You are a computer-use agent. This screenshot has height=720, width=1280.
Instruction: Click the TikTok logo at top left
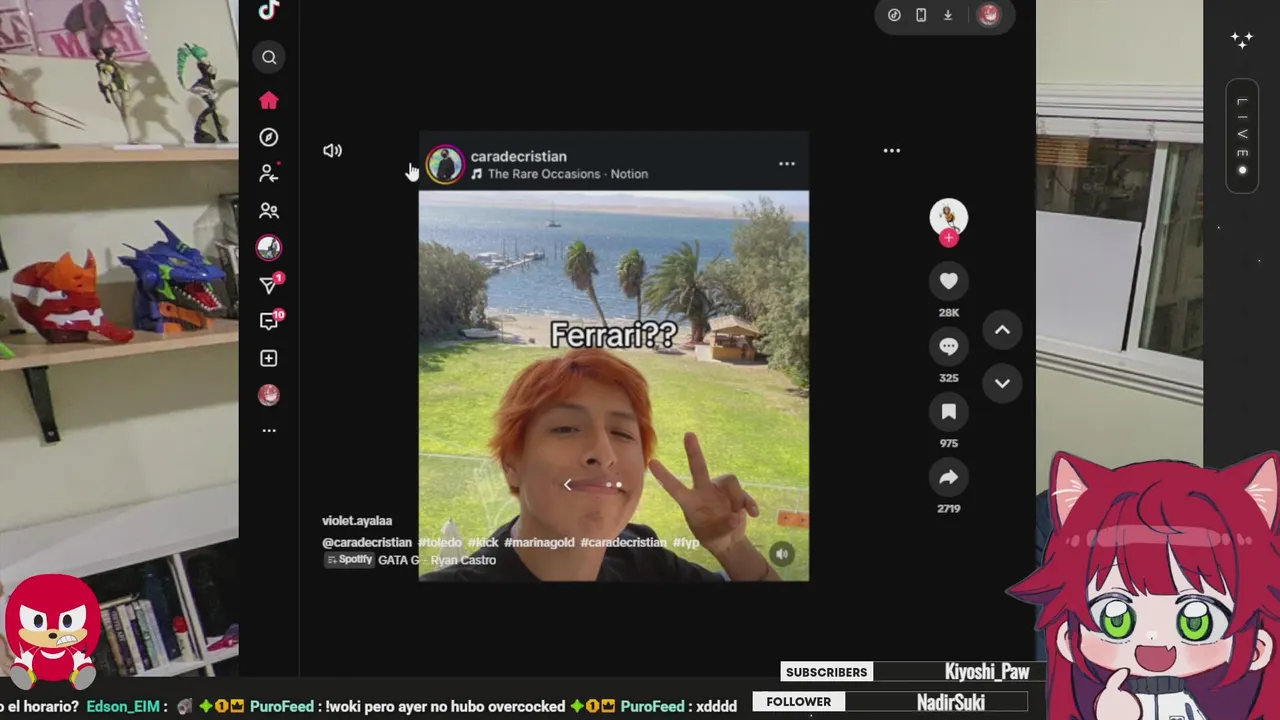(x=268, y=10)
